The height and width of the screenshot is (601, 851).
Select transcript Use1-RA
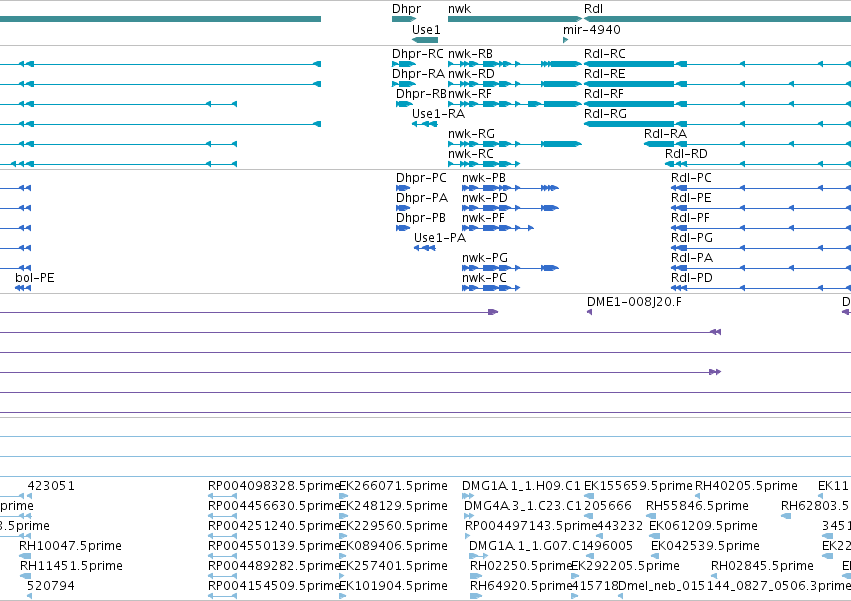[x=439, y=114]
